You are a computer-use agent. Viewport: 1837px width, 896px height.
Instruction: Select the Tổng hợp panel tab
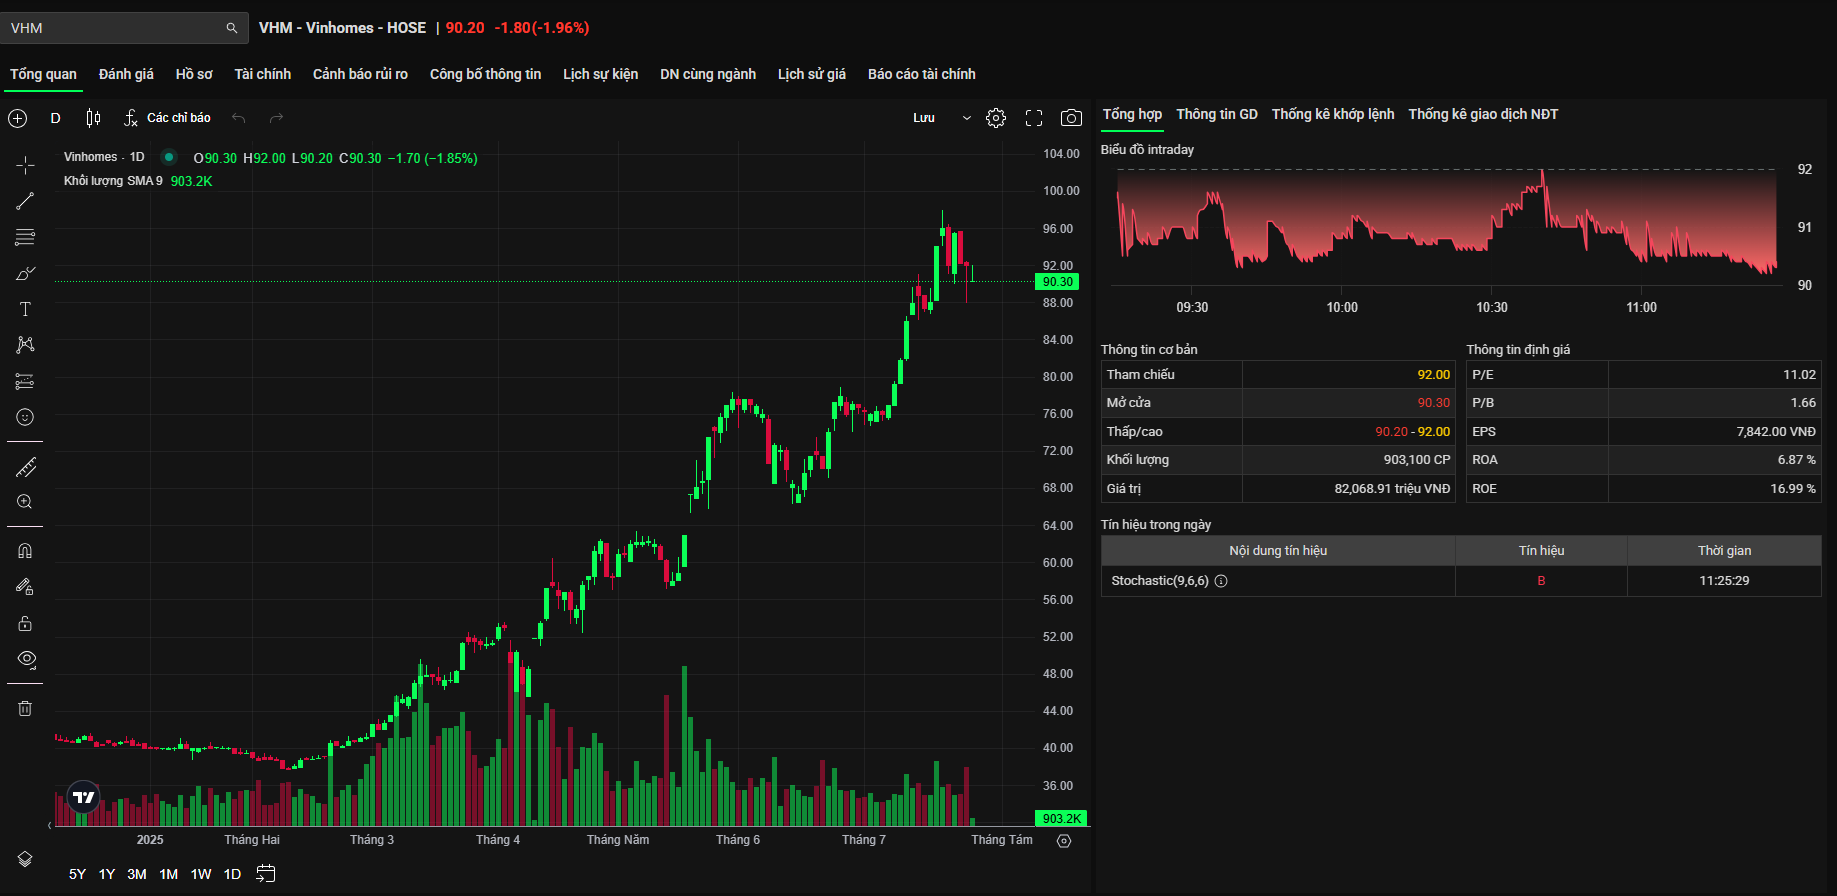1132,114
